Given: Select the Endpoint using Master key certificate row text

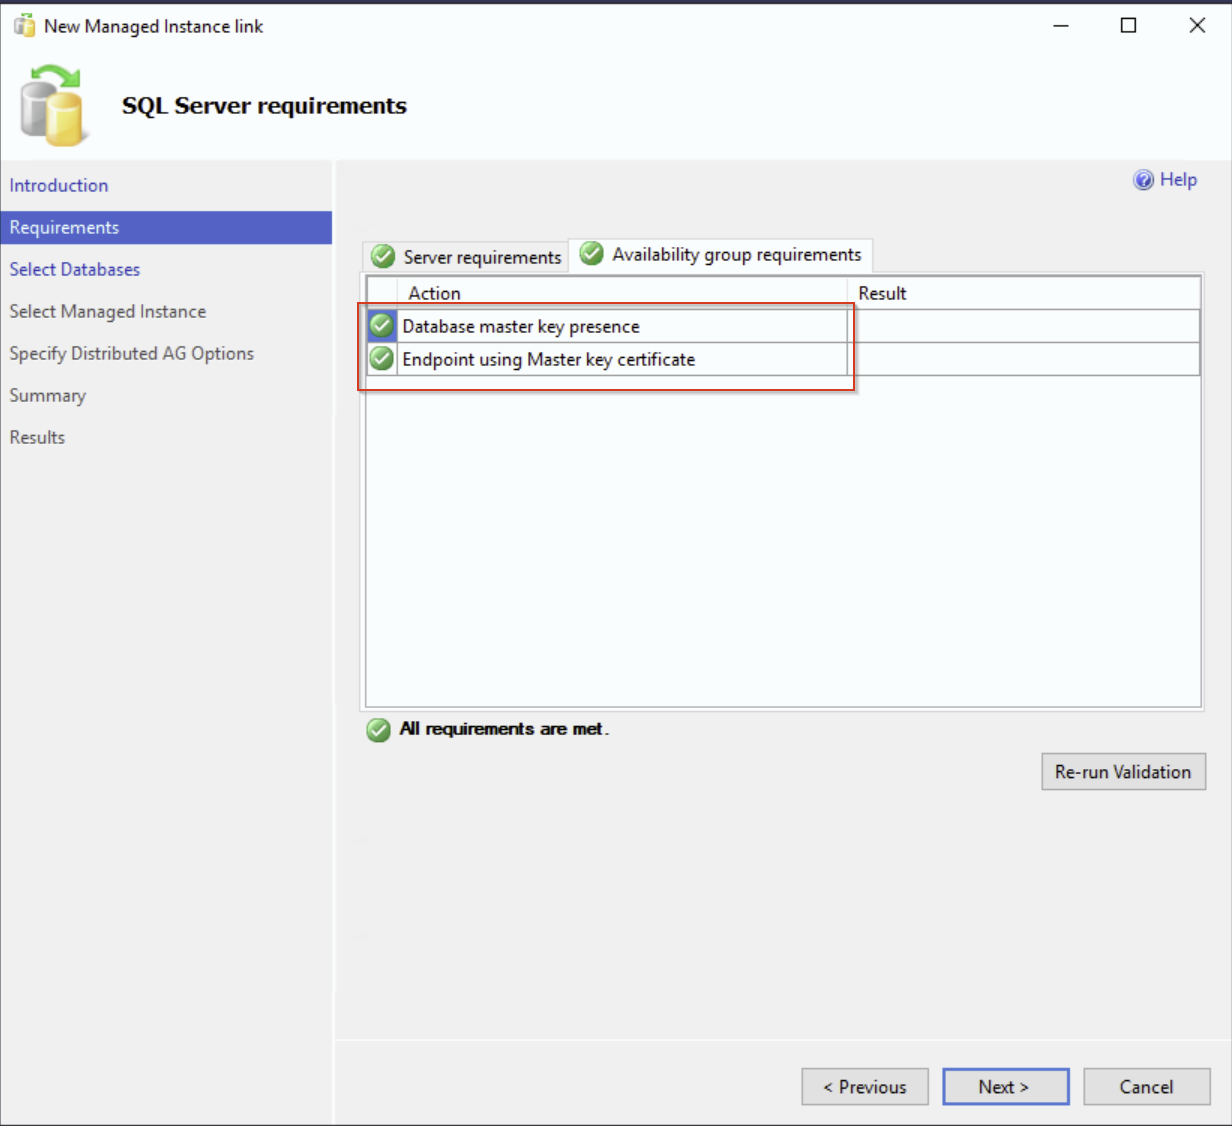Looking at the screenshot, I should (548, 359).
